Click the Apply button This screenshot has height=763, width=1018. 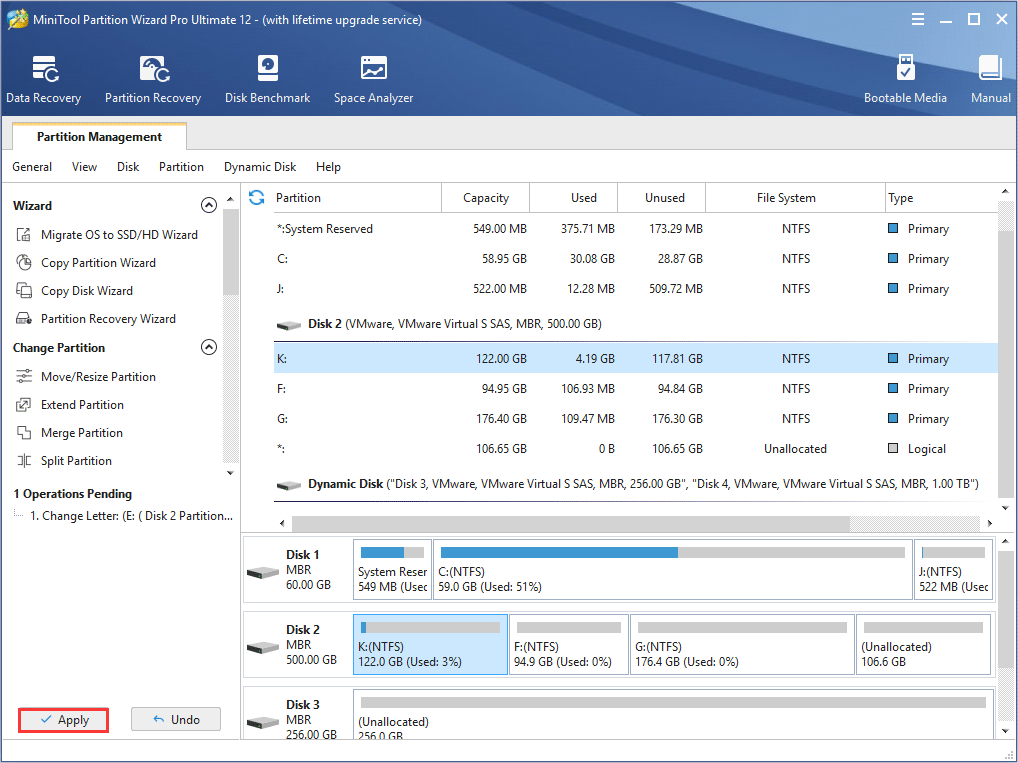[63, 720]
